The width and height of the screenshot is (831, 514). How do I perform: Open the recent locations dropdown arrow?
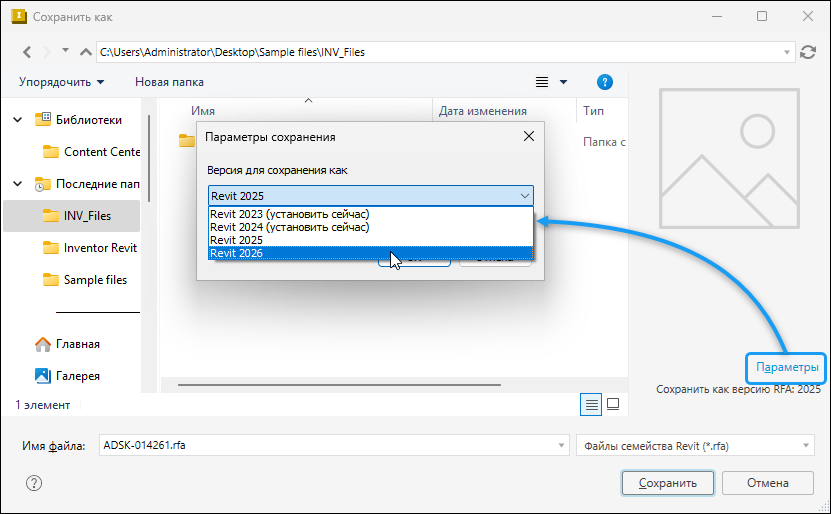66,50
